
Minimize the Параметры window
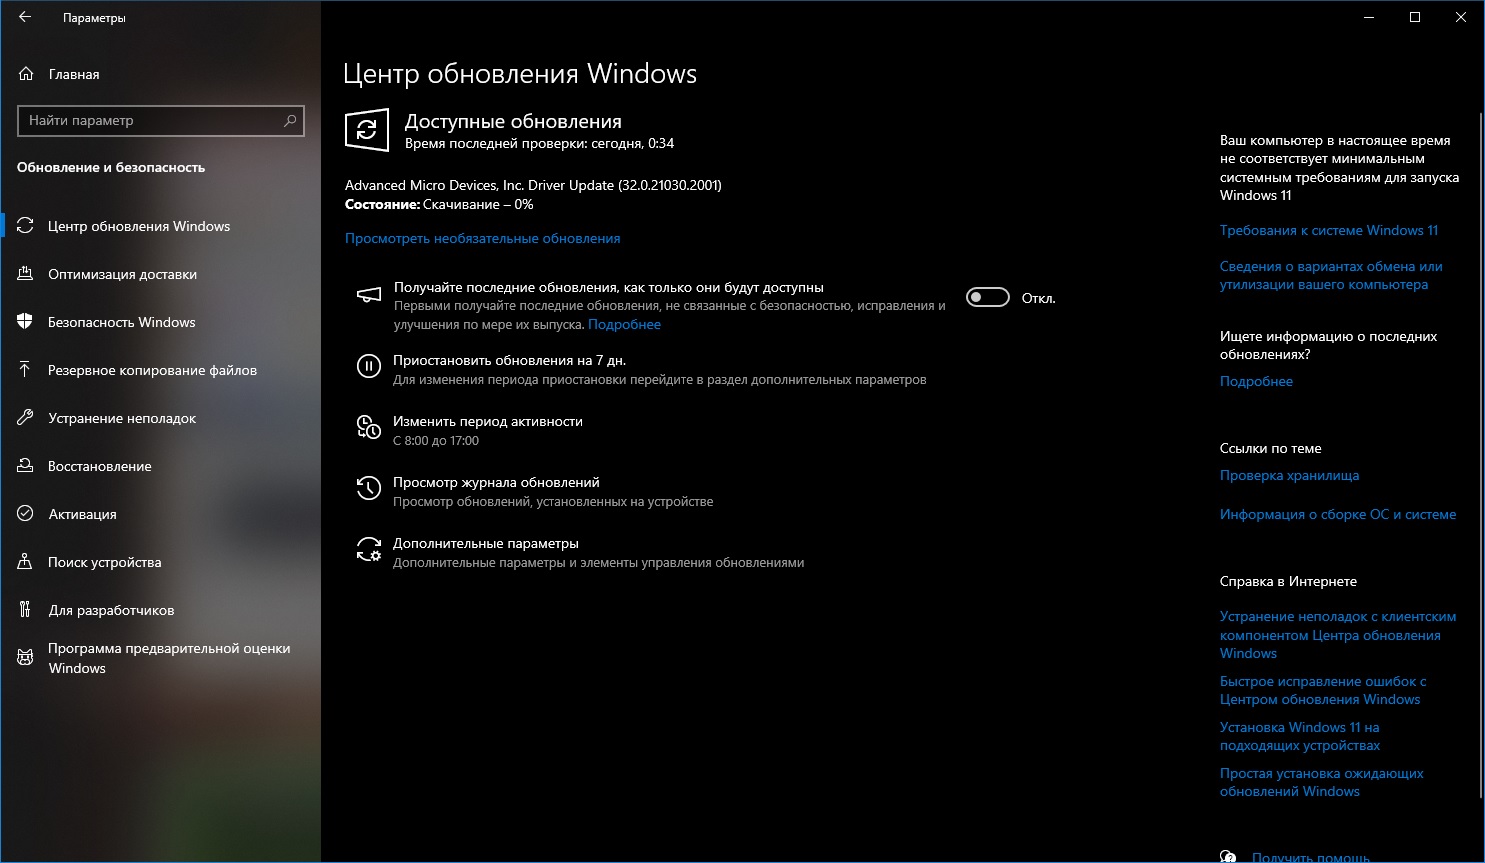(1369, 17)
